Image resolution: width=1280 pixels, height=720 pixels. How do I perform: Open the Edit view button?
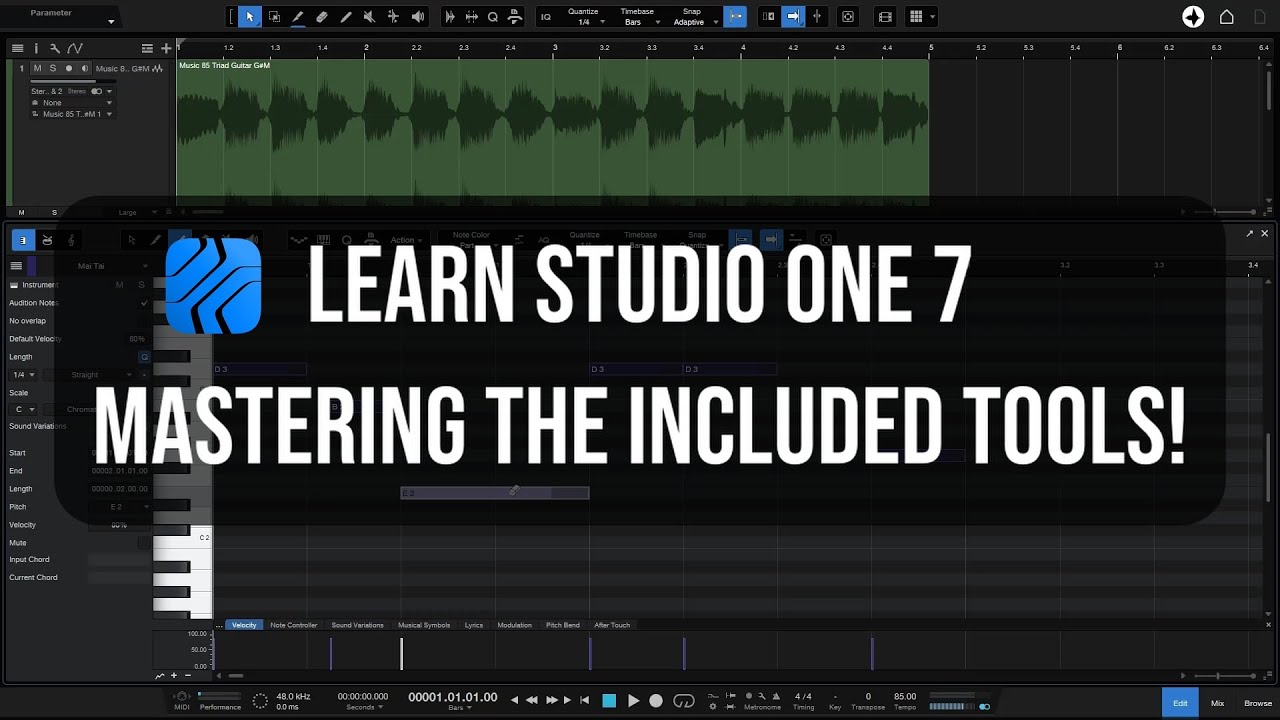coord(1180,703)
